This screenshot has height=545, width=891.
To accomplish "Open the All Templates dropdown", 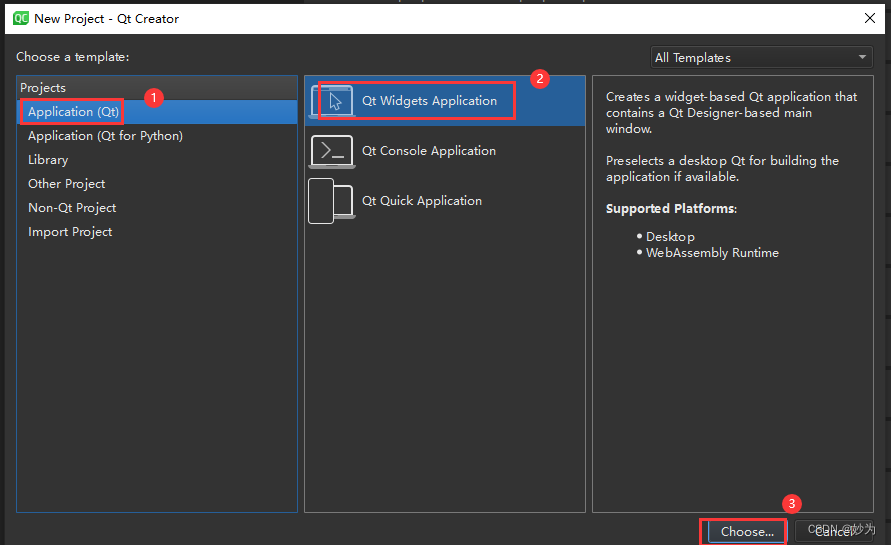I will pyautogui.click(x=761, y=57).
